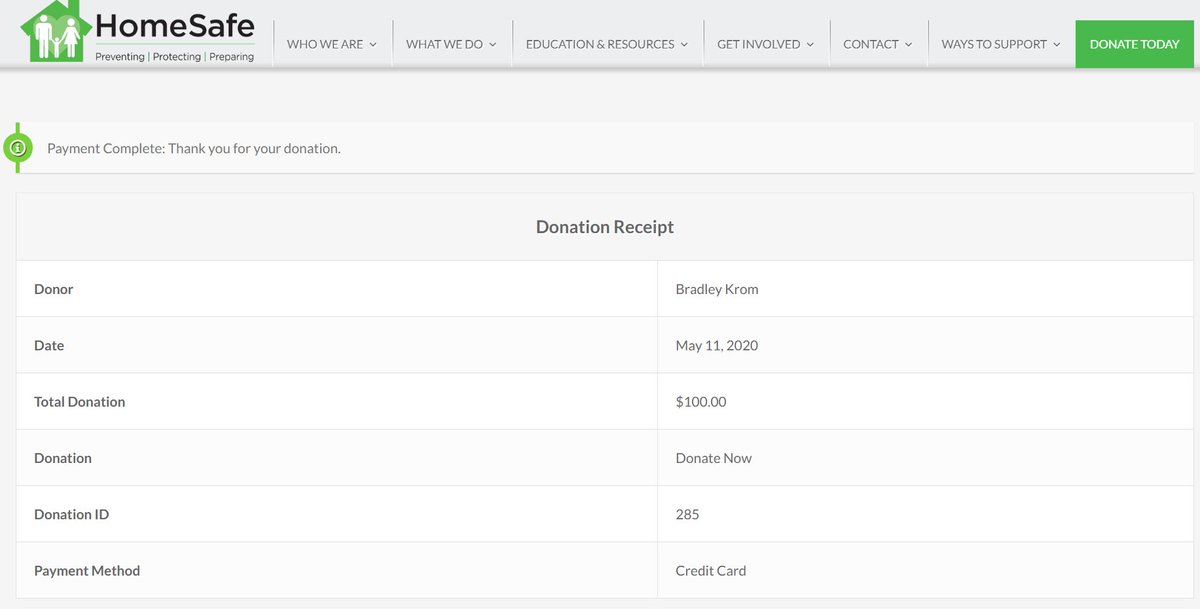Screen dimensions: 1200x609
Task: Expand the Contact chevron
Action: pos(909,44)
